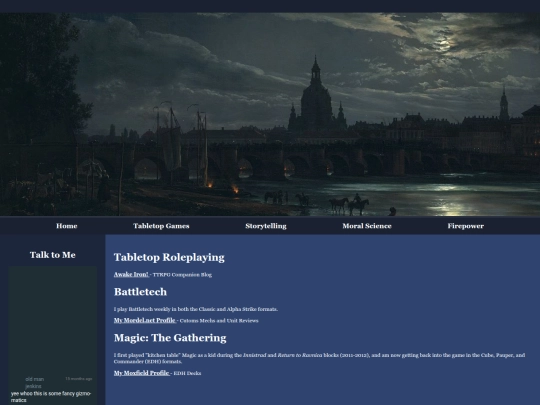Click the 'Custom Mechs and Unit Reviews' text
This screenshot has height=405, width=540.
[x=219, y=321]
